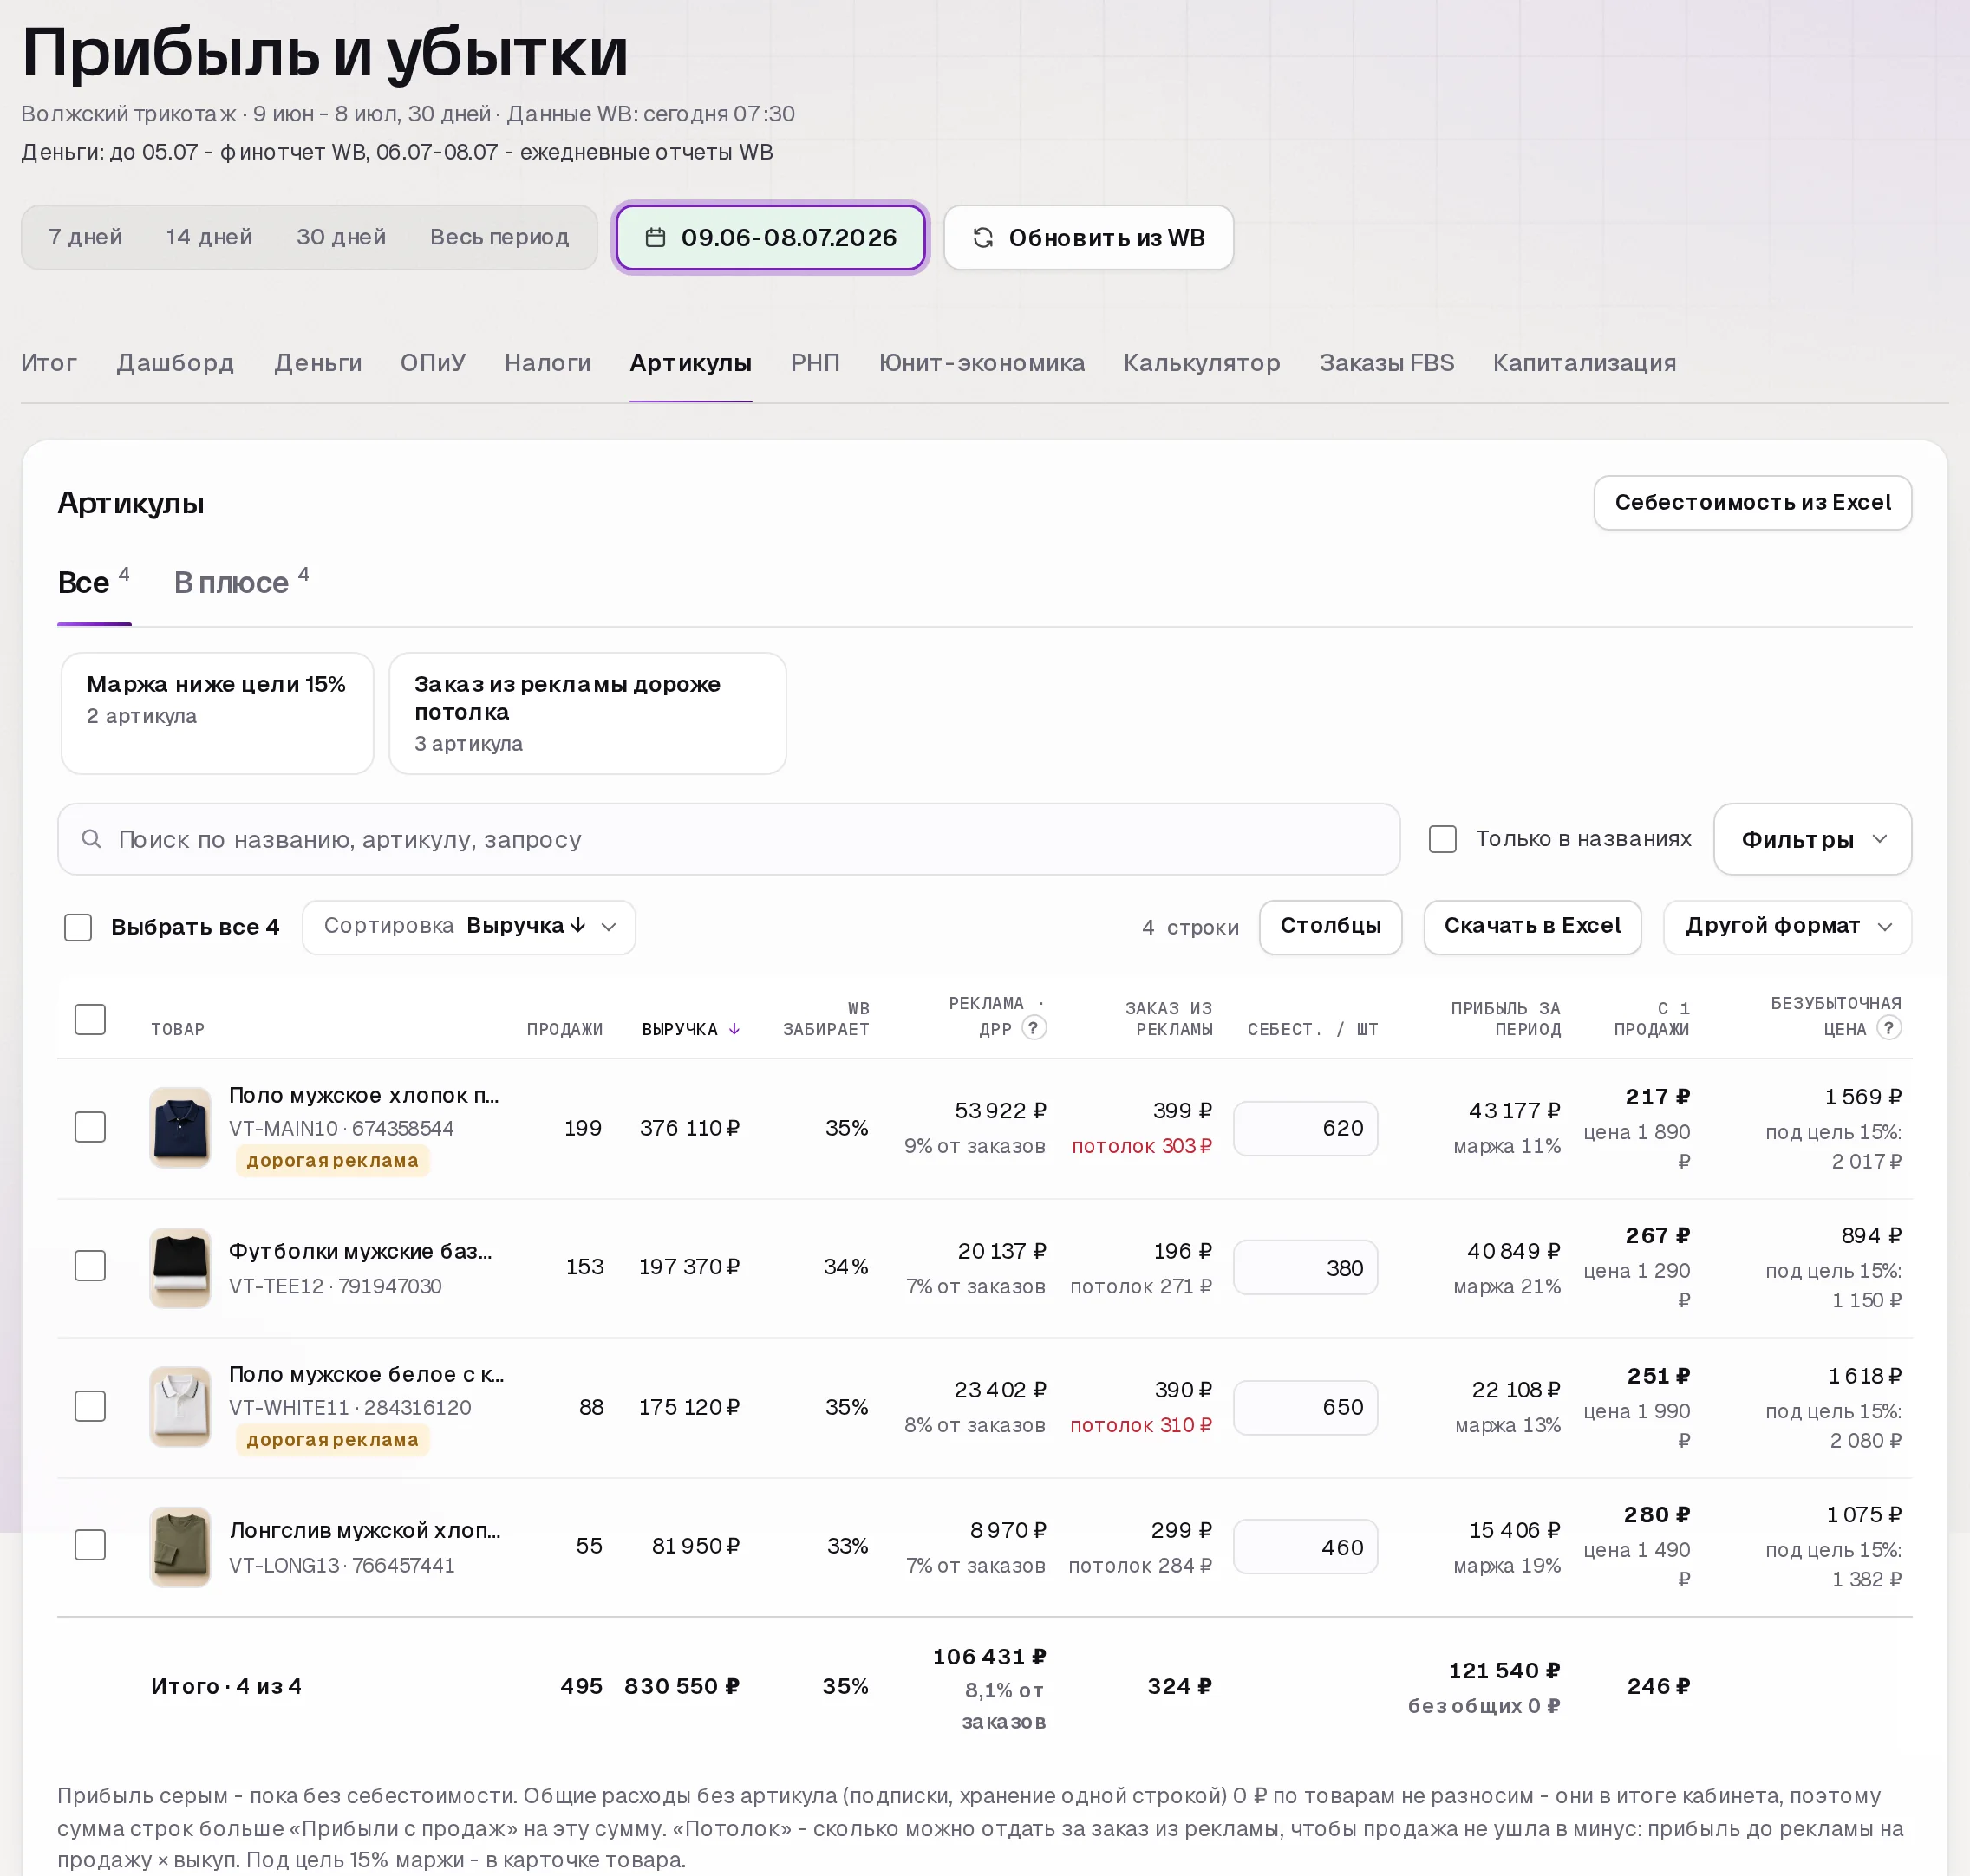Screen dimensions: 1970x1876
Task: Open Заказ из рекламы дороже потолка card
Action: (587, 713)
